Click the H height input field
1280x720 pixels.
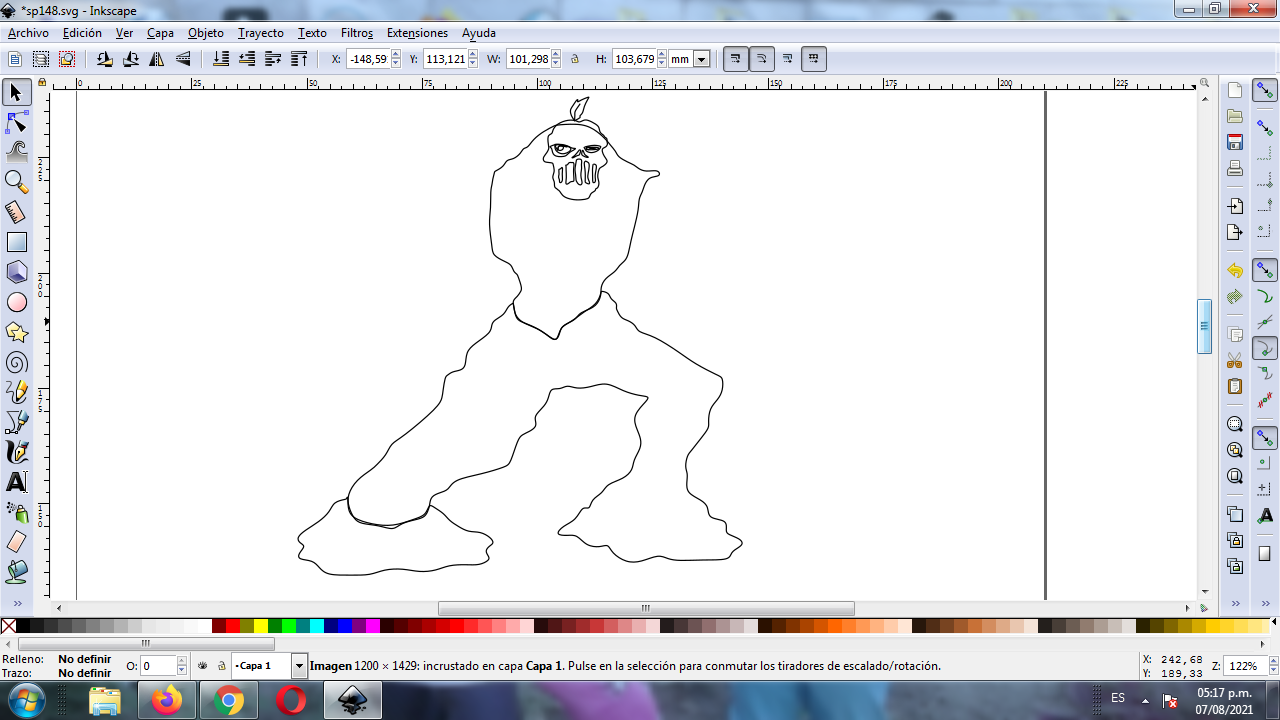point(634,59)
